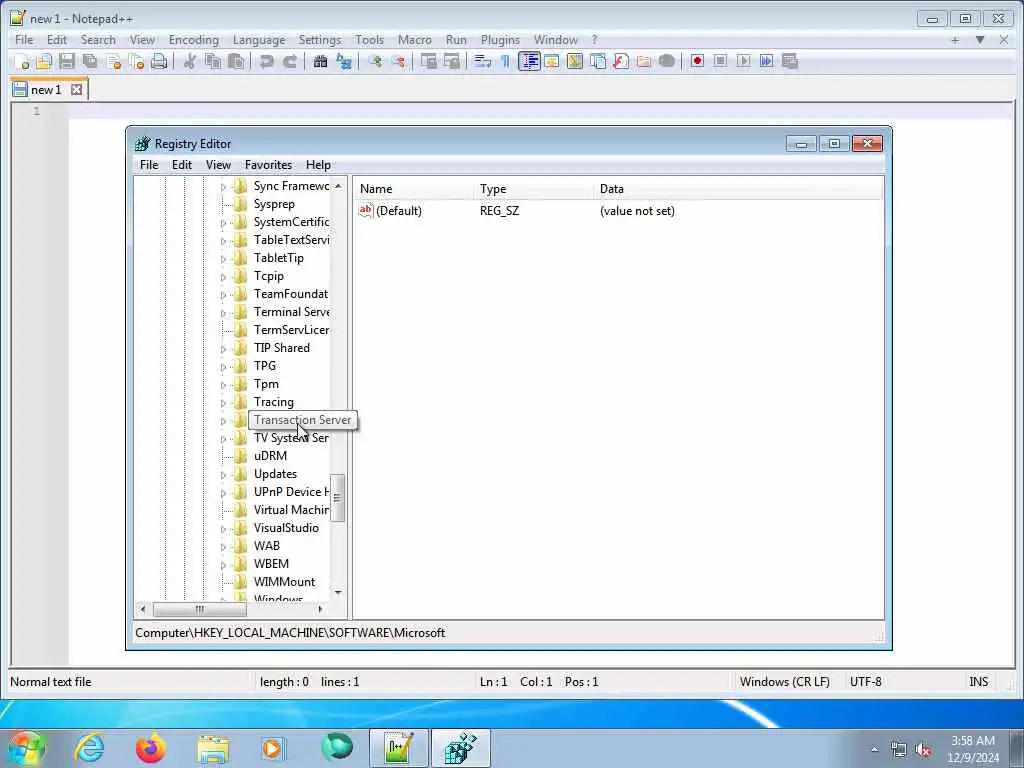Open the Notepad++ Macro menu
The height and width of the screenshot is (768, 1024).
pyautogui.click(x=415, y=40)
